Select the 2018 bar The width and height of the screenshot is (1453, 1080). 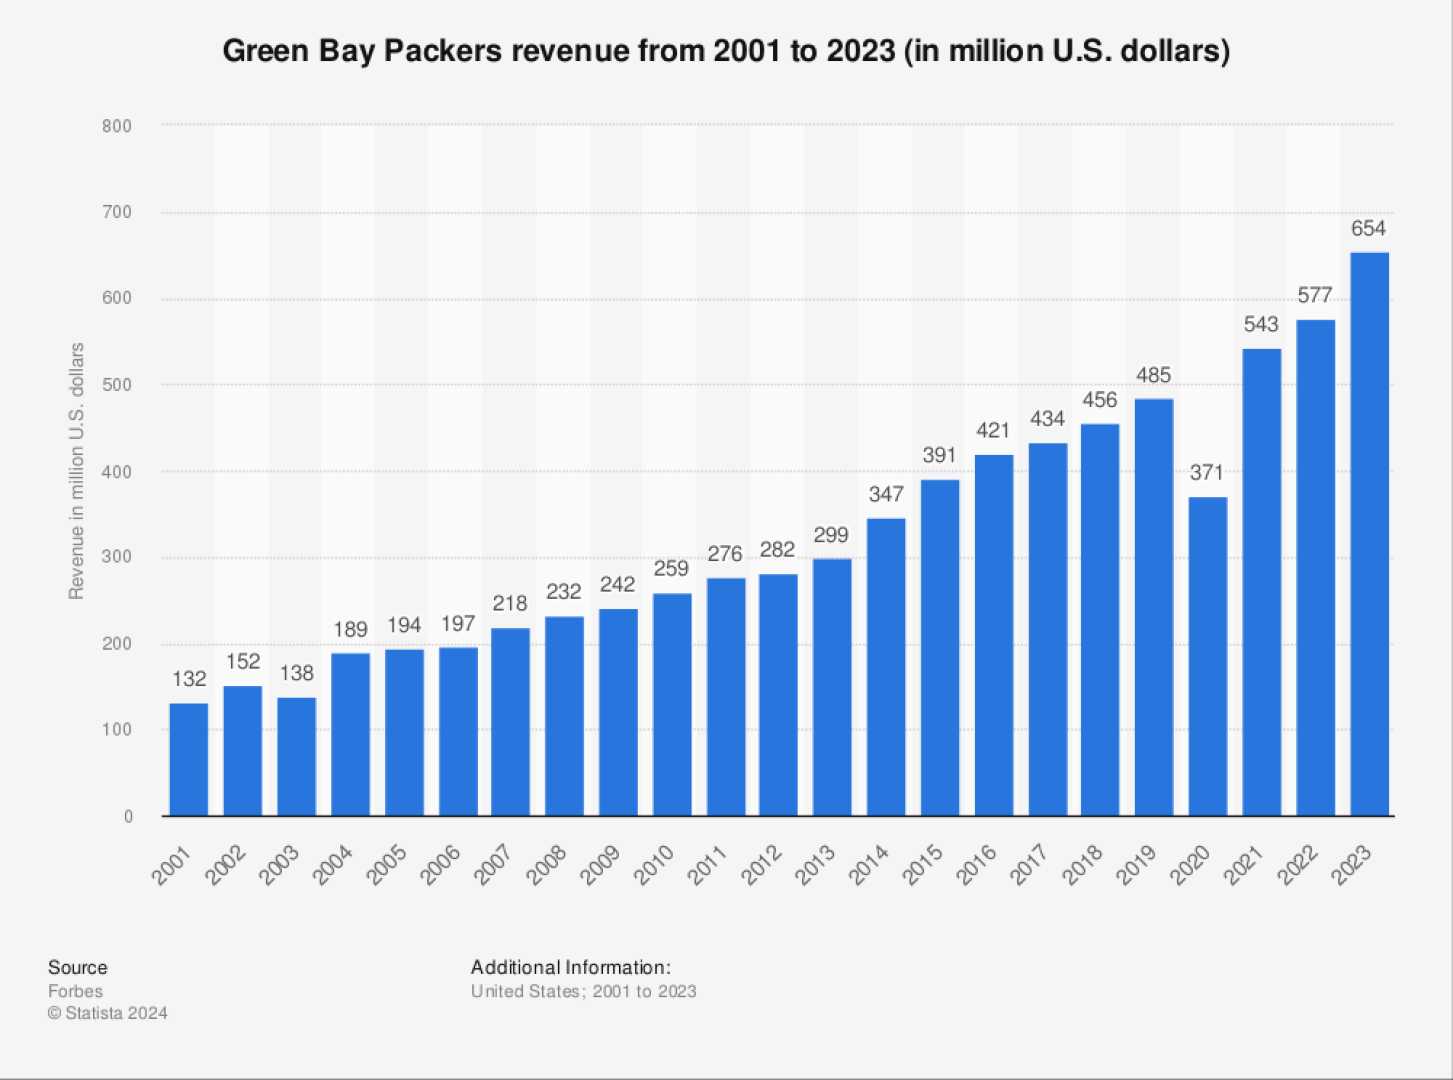[1101, 620]
